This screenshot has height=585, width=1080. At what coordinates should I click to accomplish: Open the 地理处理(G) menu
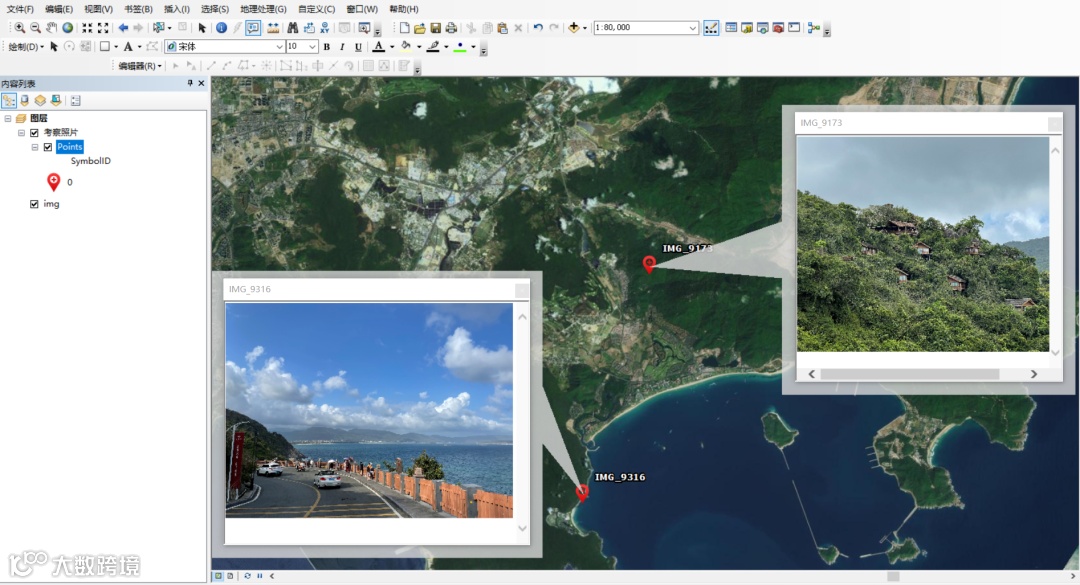coord(262,9)
